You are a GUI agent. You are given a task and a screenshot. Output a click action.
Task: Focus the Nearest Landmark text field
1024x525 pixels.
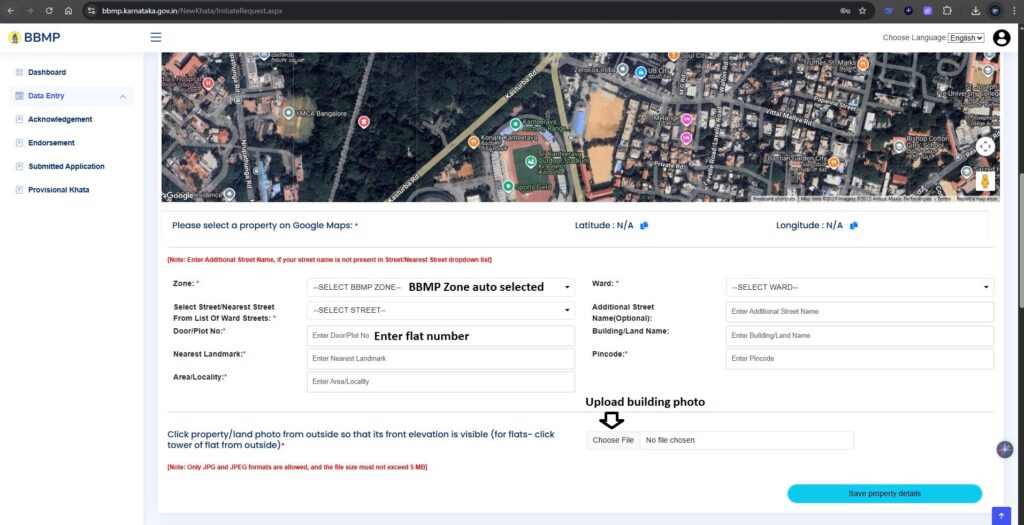pos(441,359)
